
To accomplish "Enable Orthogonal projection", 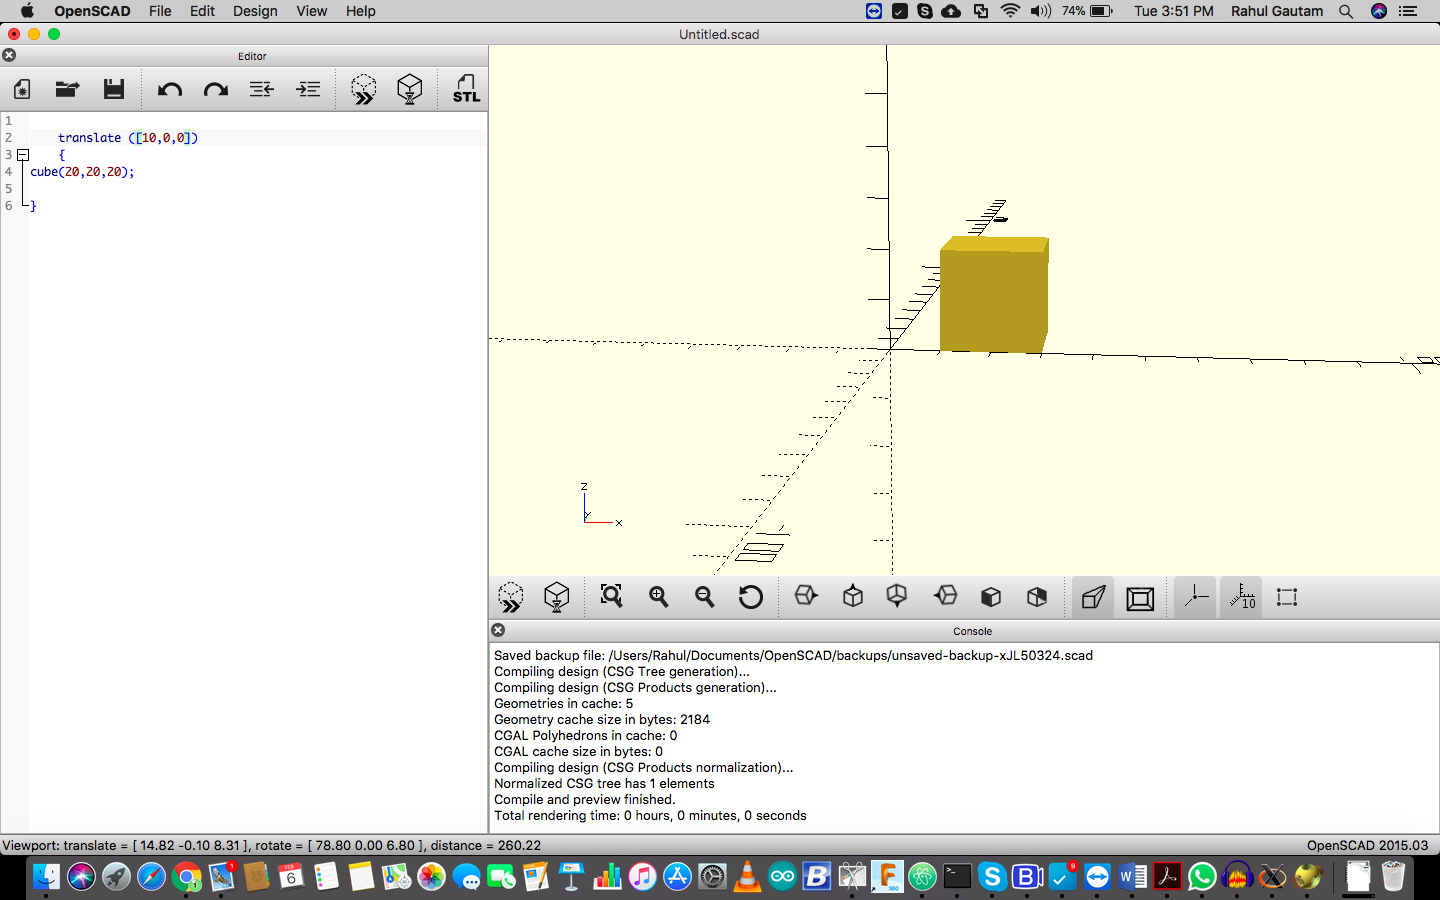I will [1140, 598].
